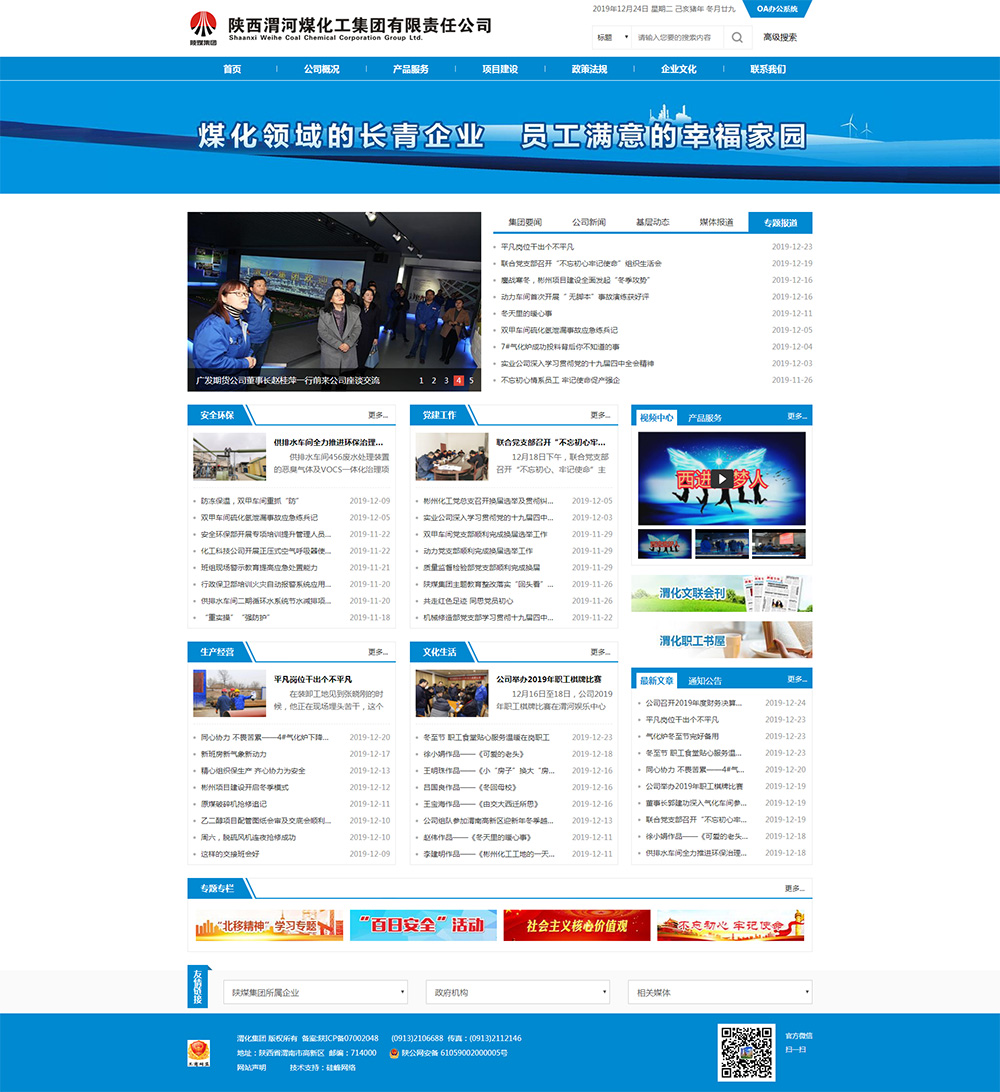Screen dimensions: 1000x1092
Task: Open the 高级搜索 advanced search link
Action: pyautogui.click(x=780, y=38)
